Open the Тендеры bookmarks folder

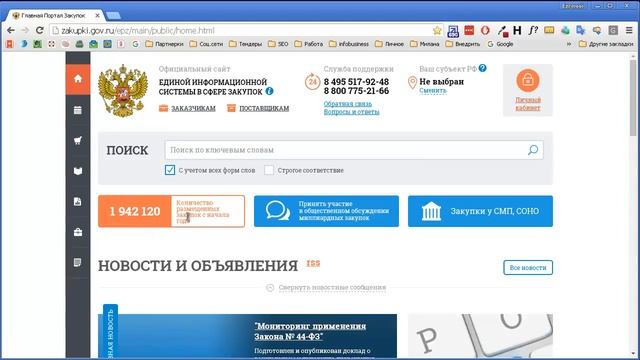point(245,44)
